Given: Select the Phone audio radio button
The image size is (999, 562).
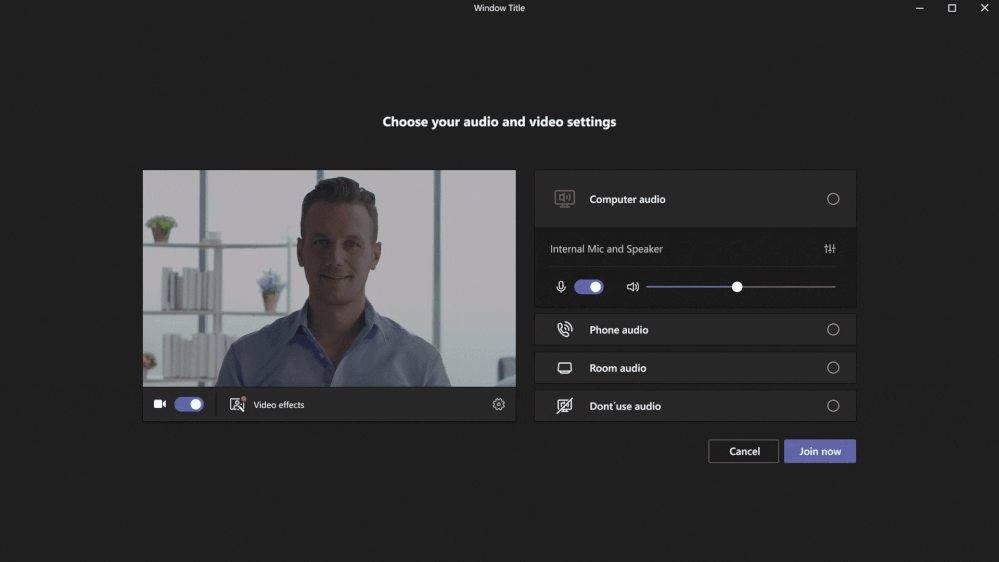Looking at the screenshot, I should pyautogui.click(x=833, y=329).
